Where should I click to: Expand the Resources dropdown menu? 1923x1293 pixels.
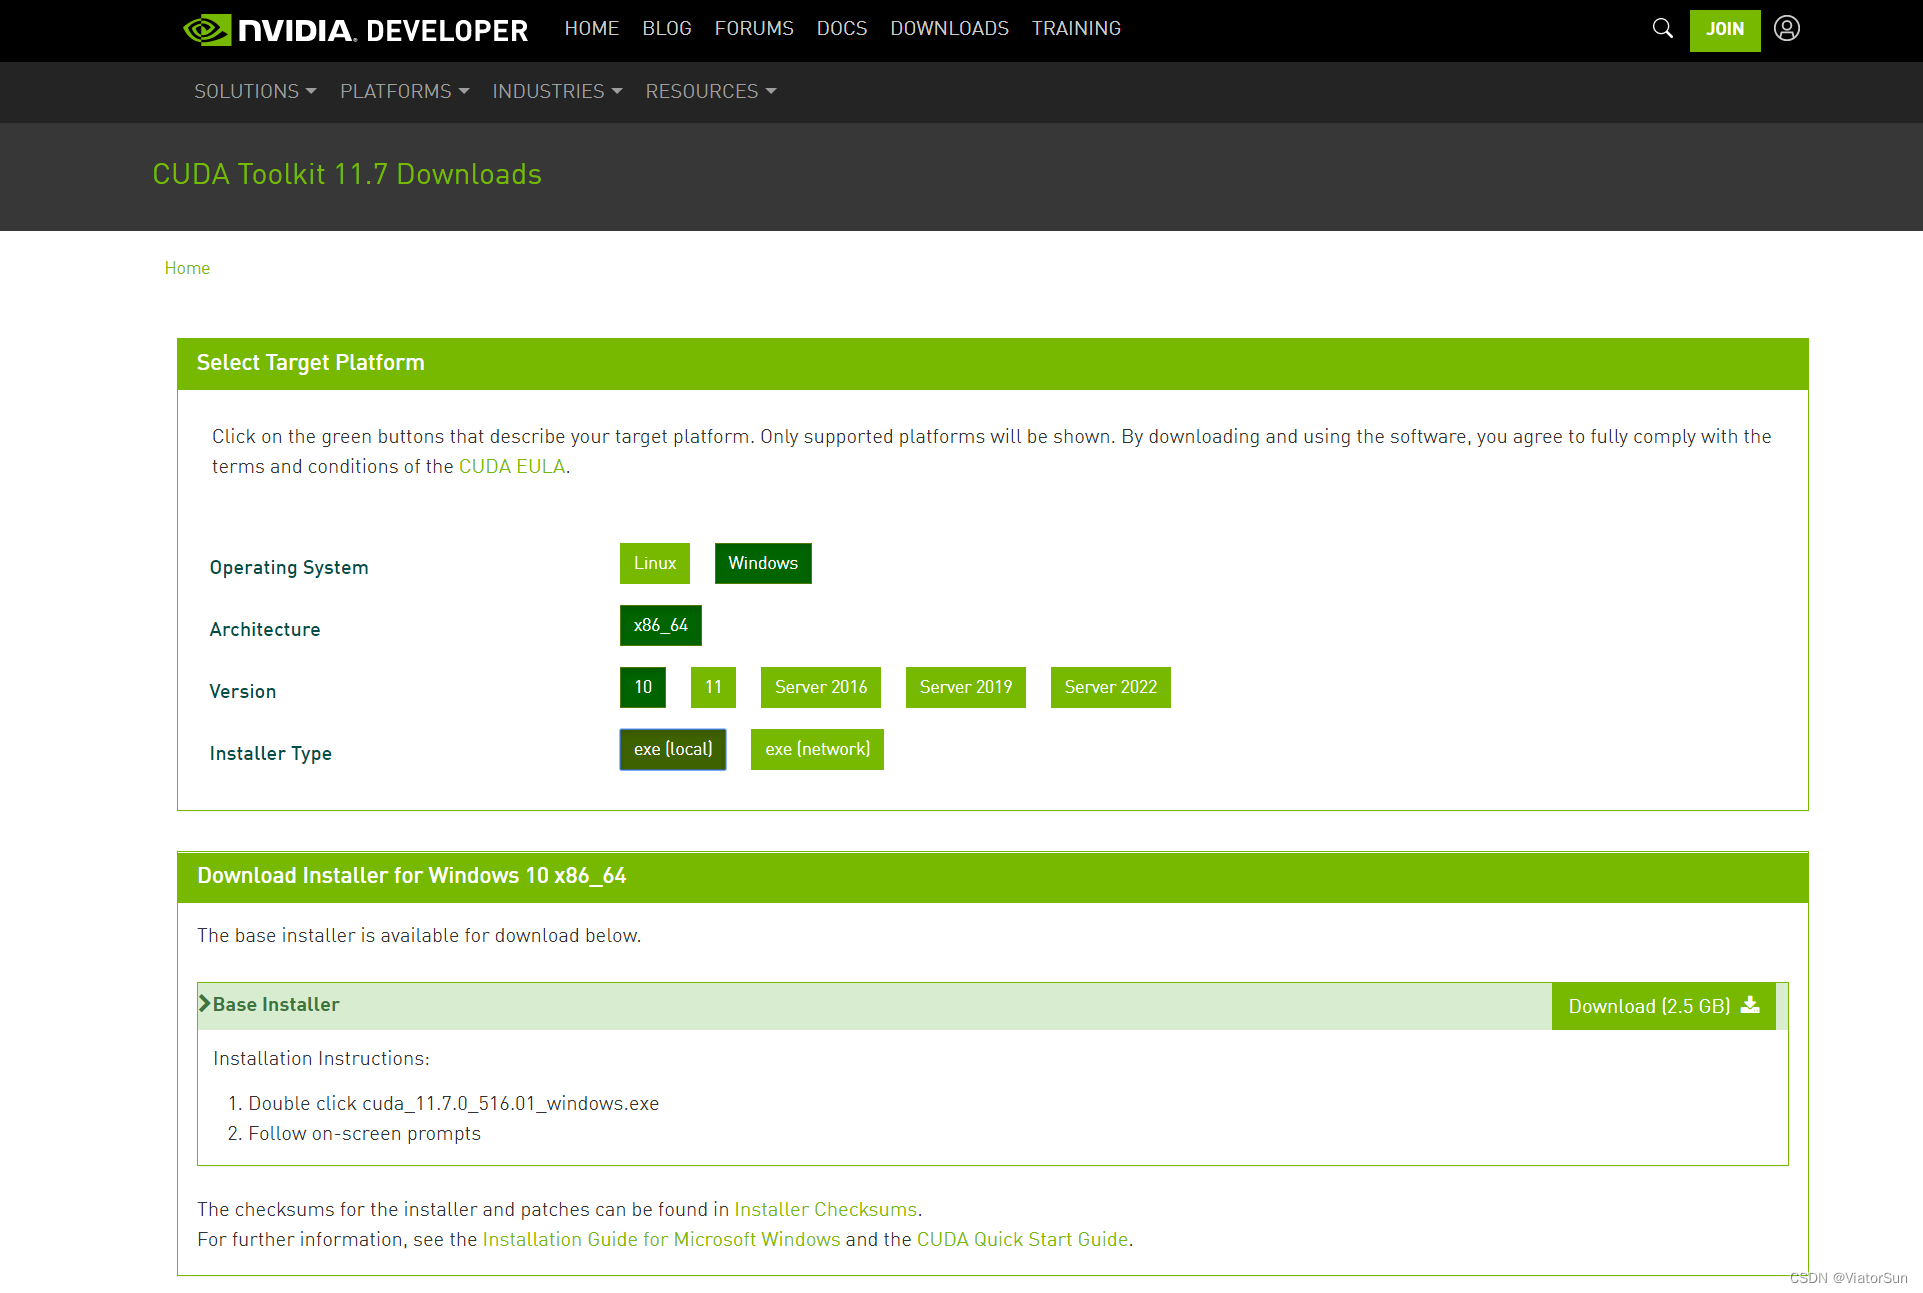pos(710,91)
